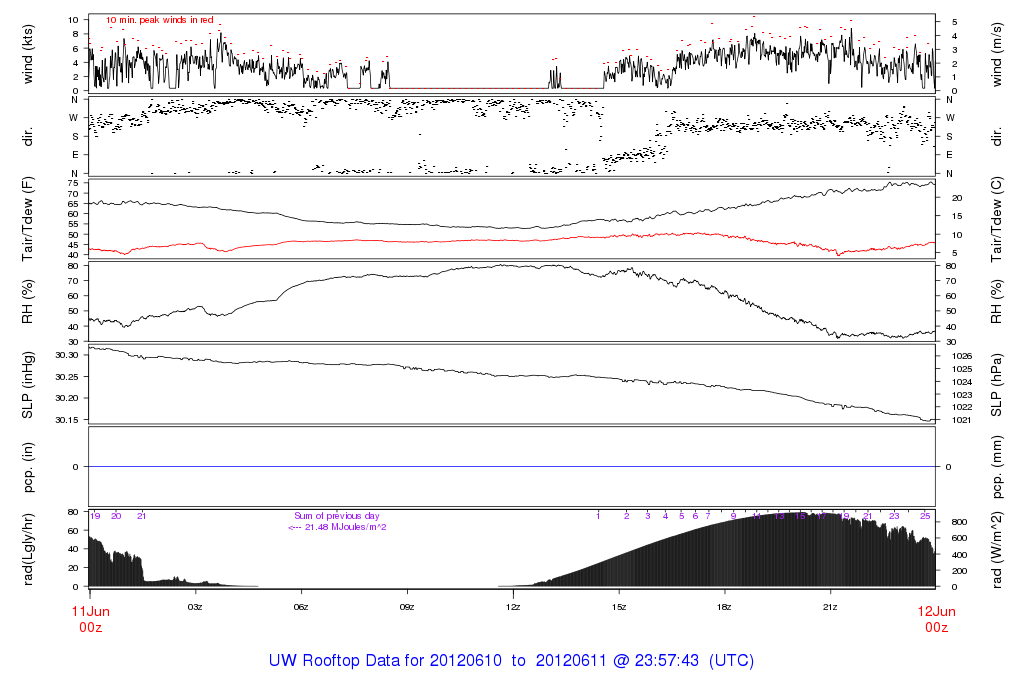
Task: Click the "pcp. (mm)" right axis label
Action: click(x=996, y=467)
